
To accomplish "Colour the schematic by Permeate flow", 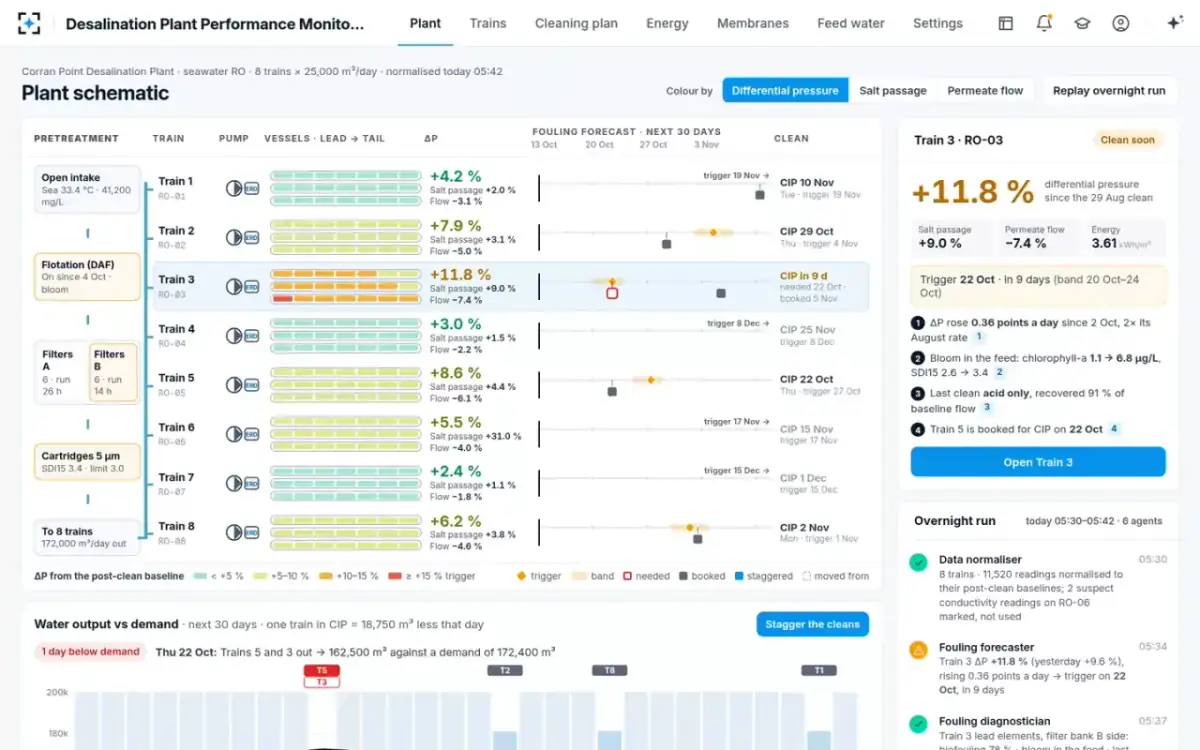I will (x=985, y=90).
